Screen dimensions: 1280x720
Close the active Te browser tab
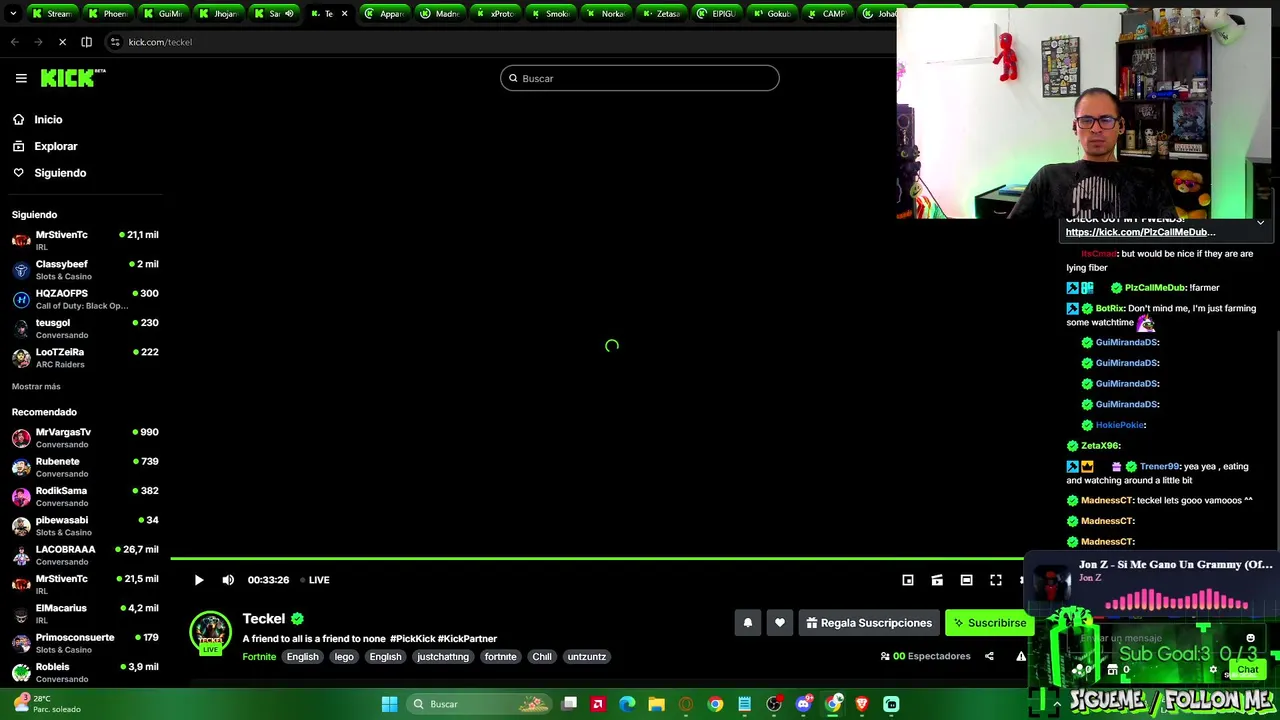[344, 13]
